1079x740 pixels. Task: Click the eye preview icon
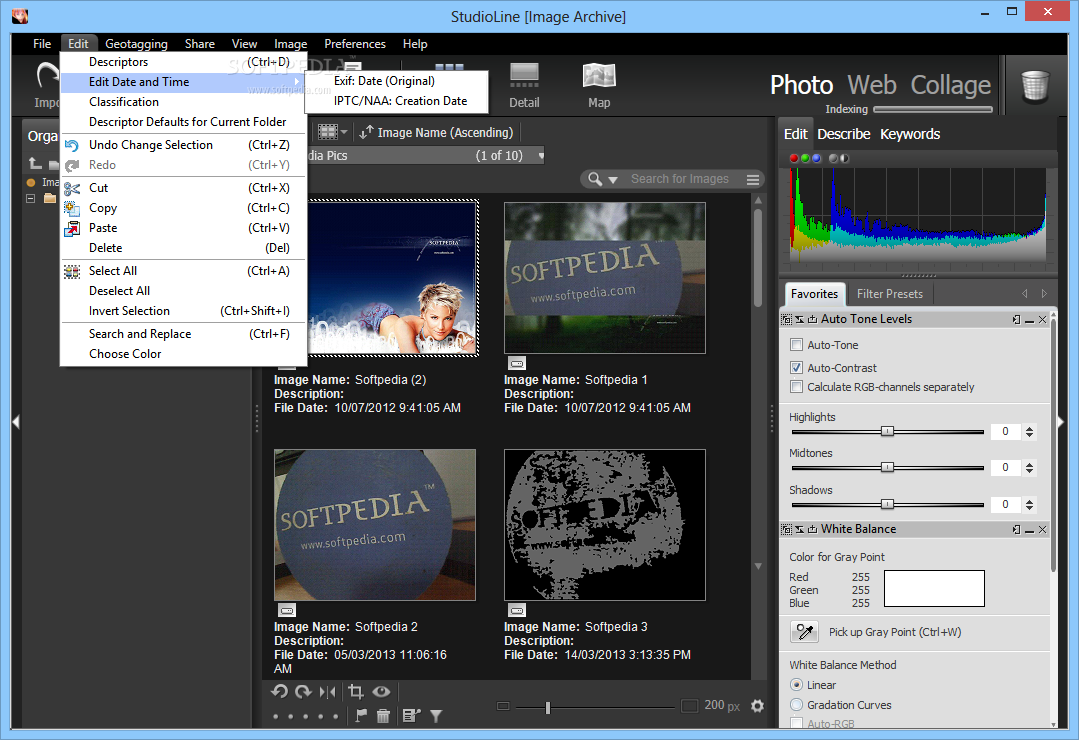381,692
